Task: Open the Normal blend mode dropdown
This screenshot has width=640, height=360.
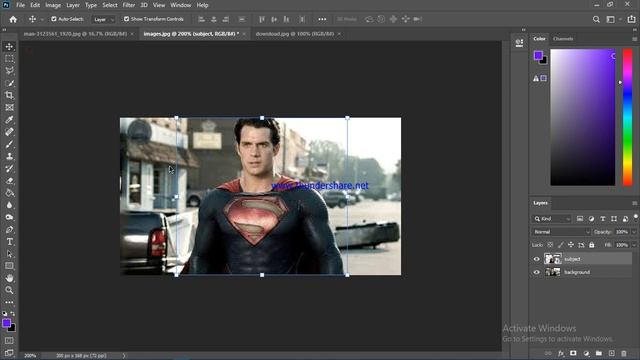Action: (561, 232)
